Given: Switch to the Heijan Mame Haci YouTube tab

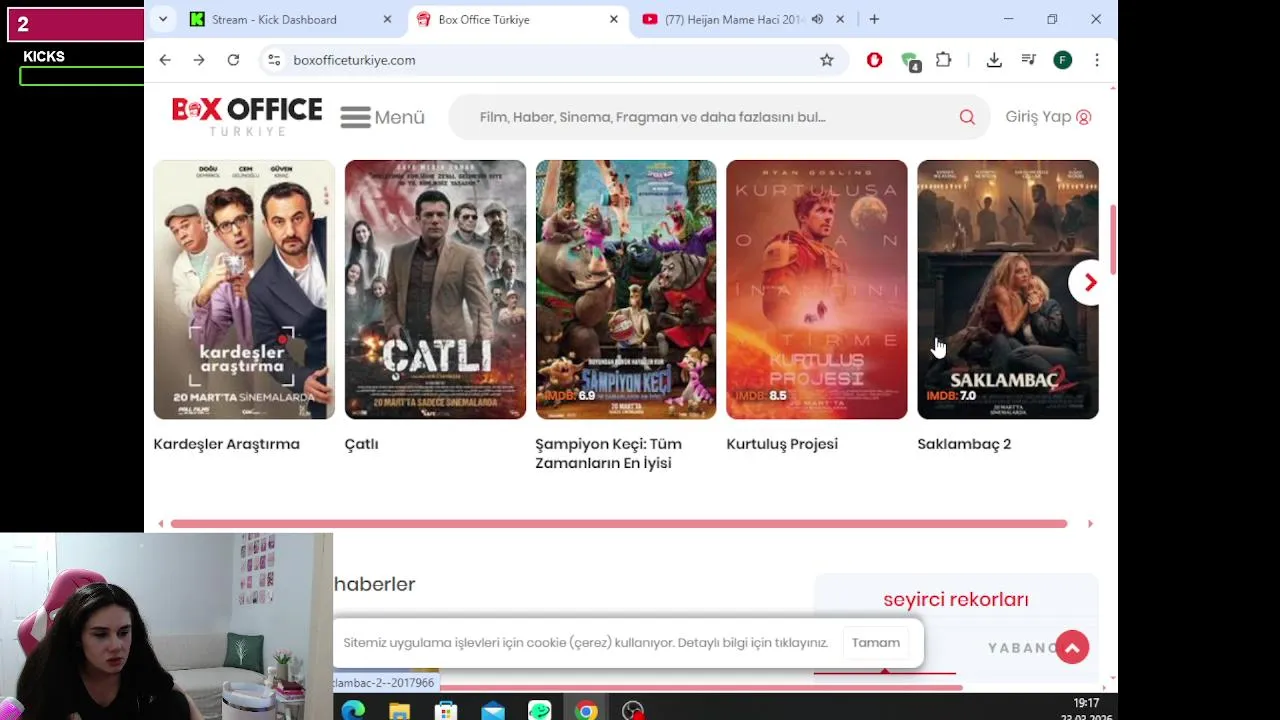Looking at the screenshot, I should [734, 19].
